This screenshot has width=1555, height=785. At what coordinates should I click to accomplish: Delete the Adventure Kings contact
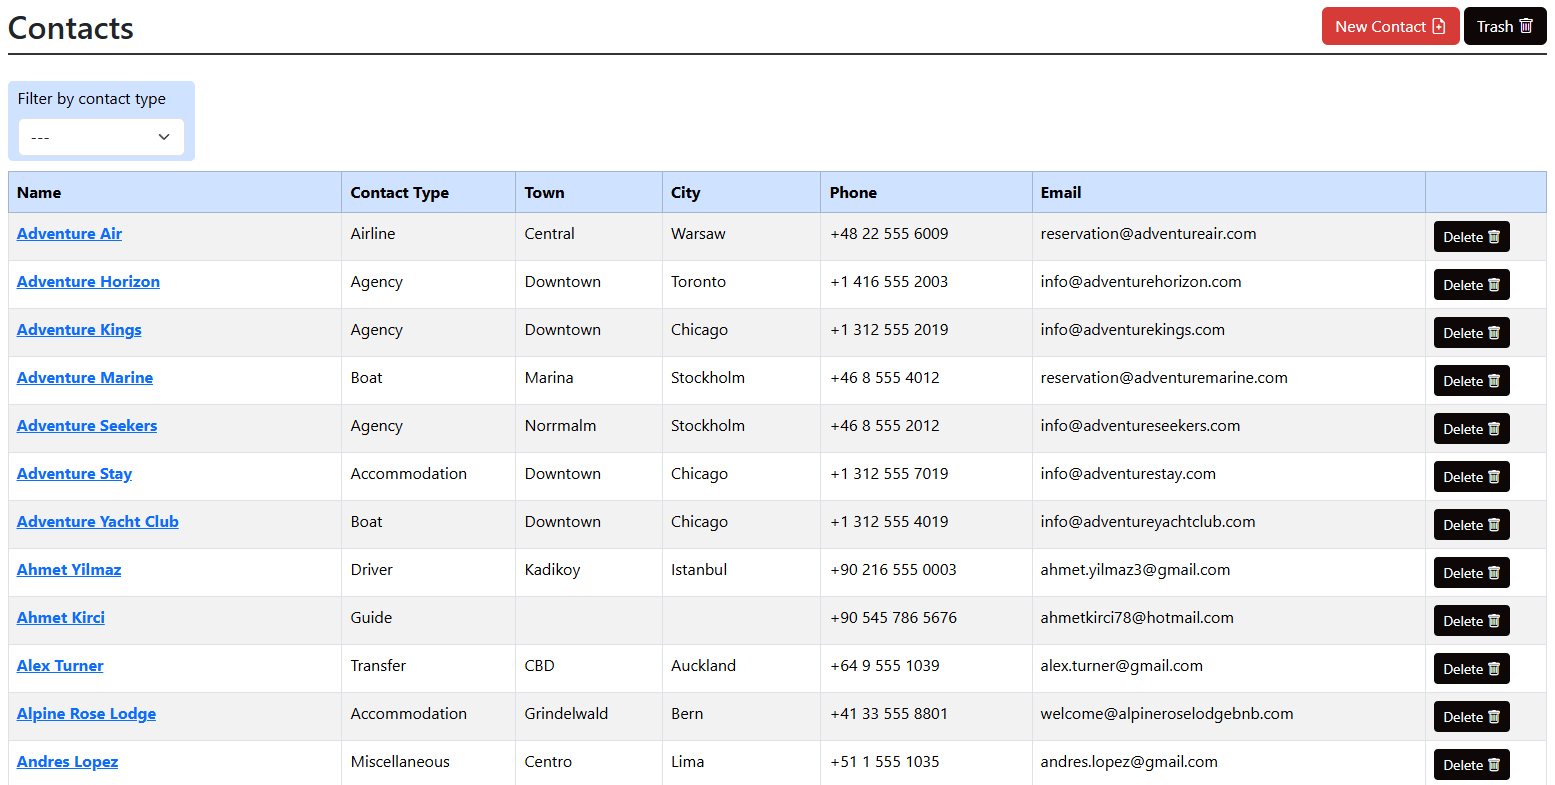[x=1471, y=333]
